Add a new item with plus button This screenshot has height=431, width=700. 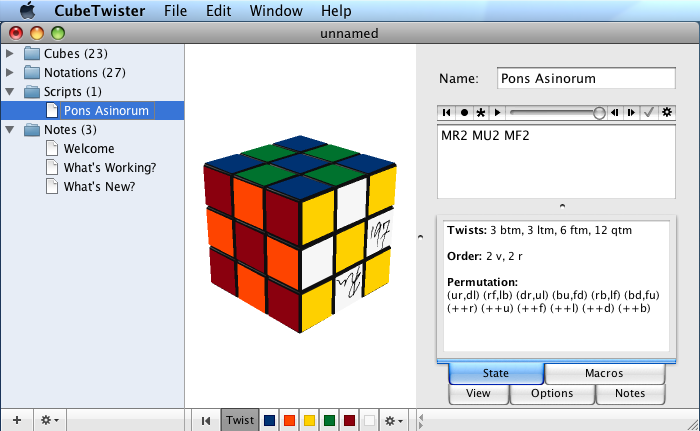tap(17, 420)
